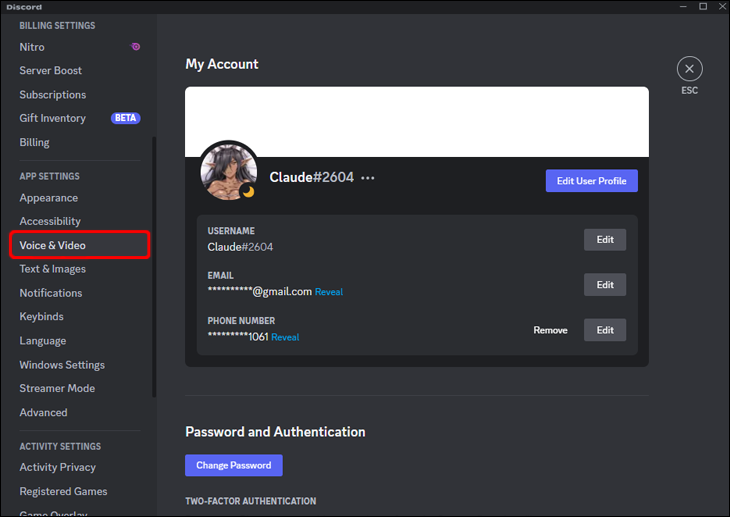Select Appearance in App Settings
The width and height of the screenshot is (730, 517).
[49, 198]
